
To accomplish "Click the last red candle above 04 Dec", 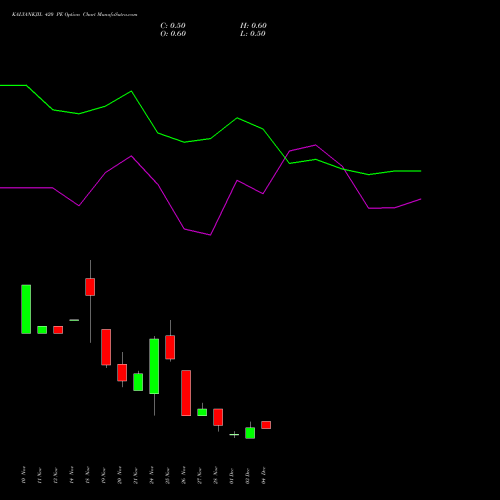I will pos(266,425).
